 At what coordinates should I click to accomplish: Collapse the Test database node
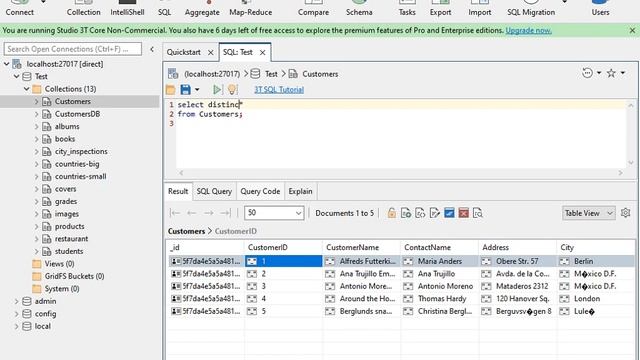16,76
